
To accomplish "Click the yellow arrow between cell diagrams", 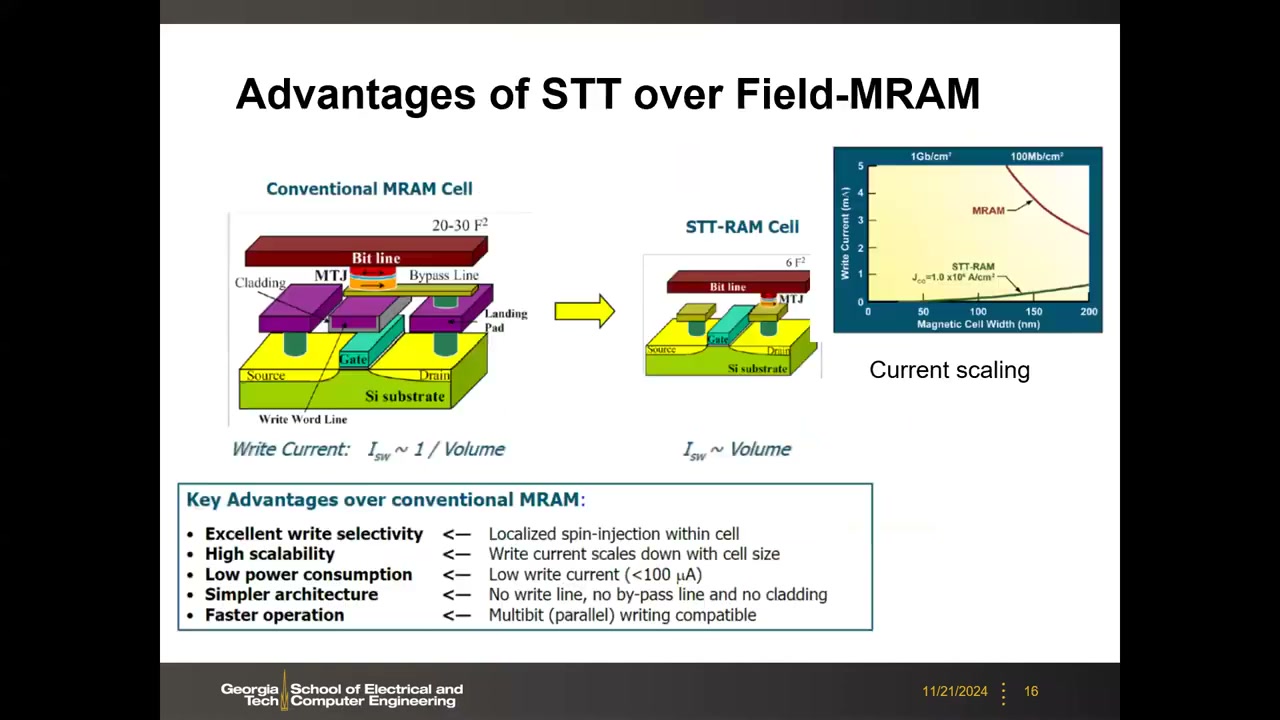I will 584,311.
